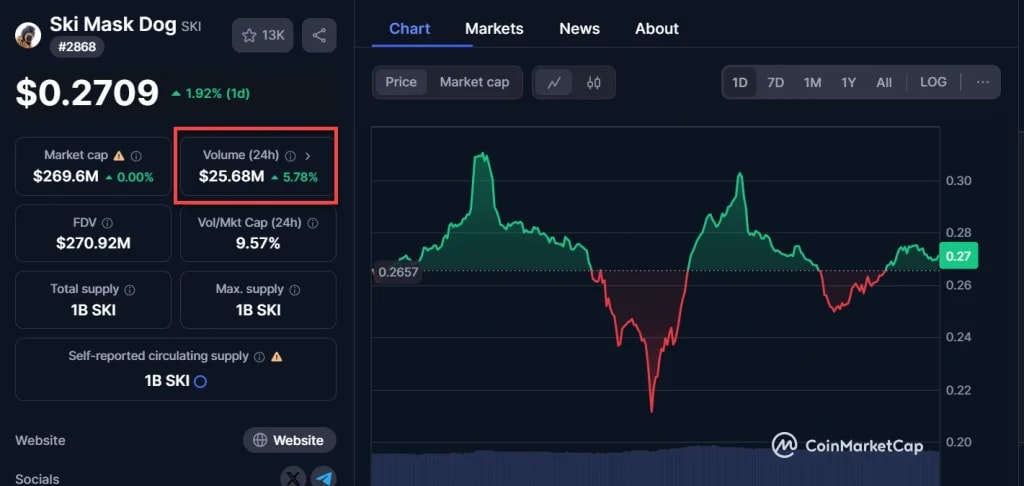1024x486 pixels.
Task: Click the SKI ticker symbol beside the name
Action: 191,27
